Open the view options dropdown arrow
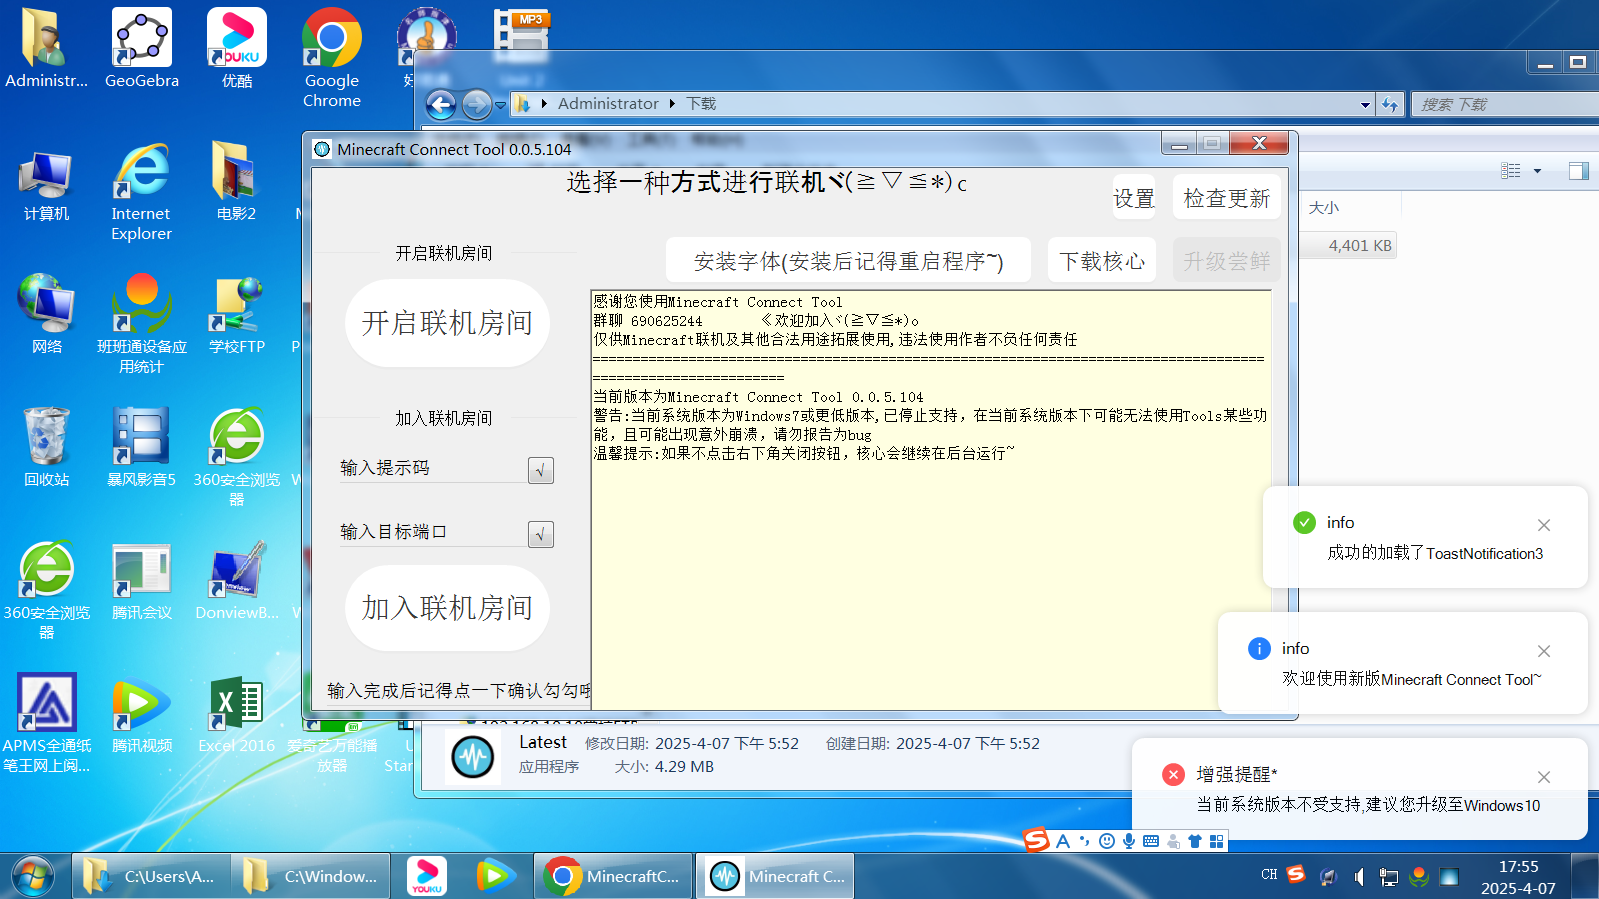Image resolution: width=1599 pixels, height=899 pixels. coord(1537,171)
